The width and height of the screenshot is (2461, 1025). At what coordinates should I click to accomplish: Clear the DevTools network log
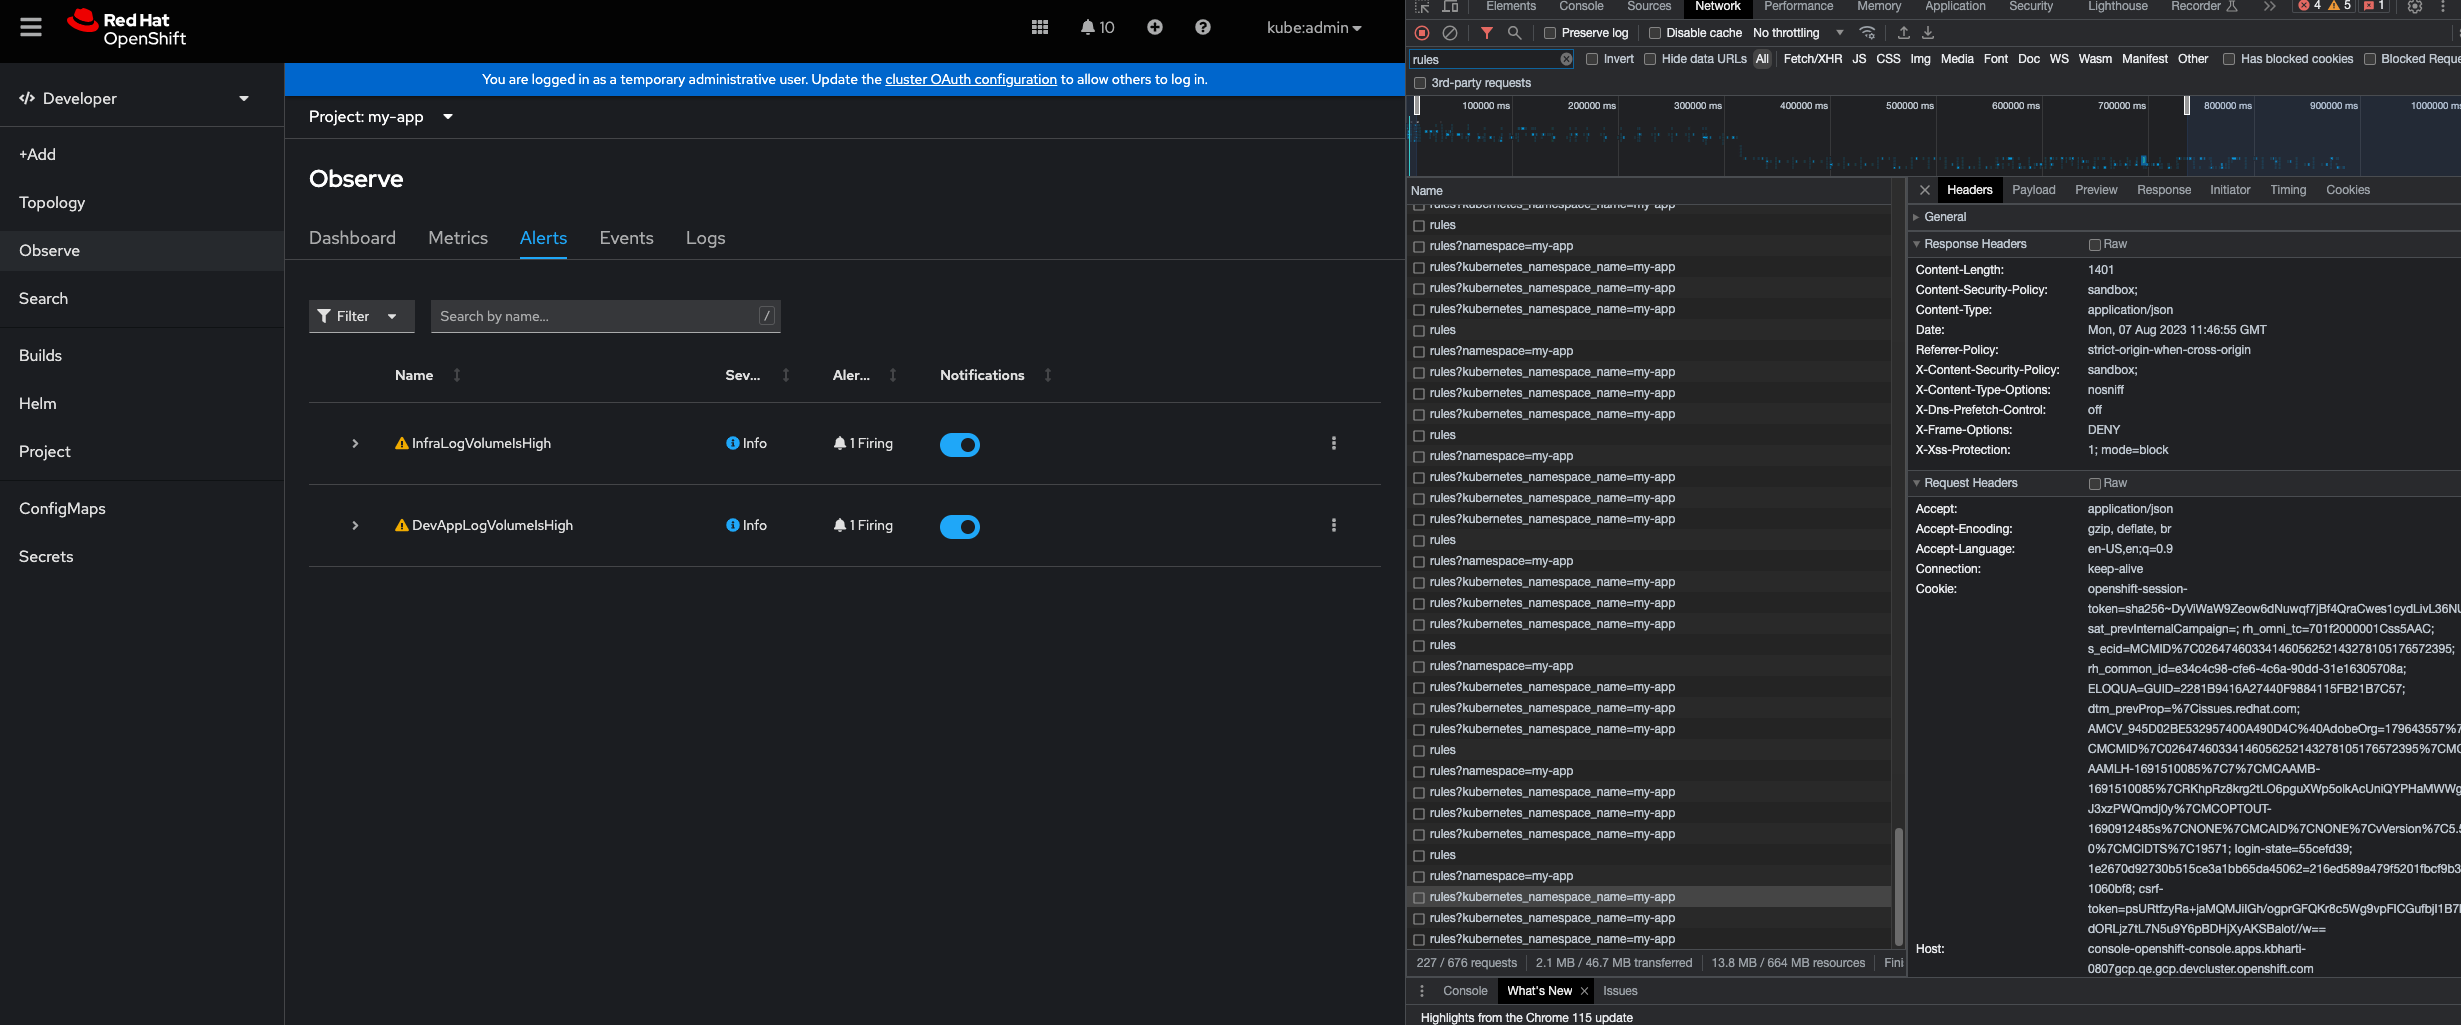pos(1450,33)
